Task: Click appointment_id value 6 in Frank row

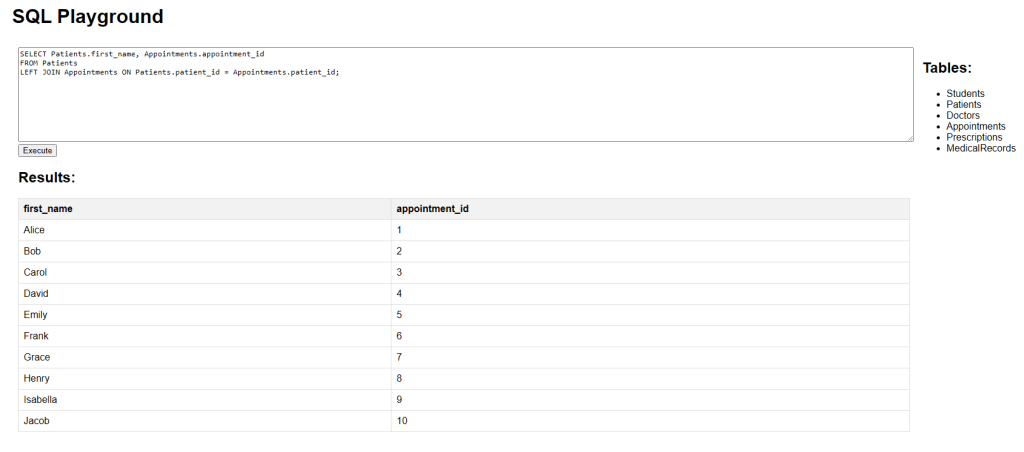Action: [650, 336]
